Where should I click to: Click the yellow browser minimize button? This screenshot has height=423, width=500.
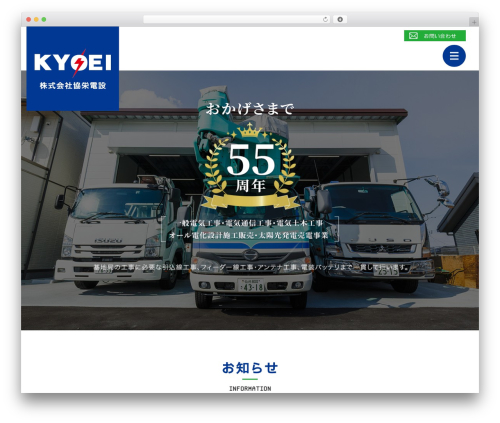pyautogui.click(x=36, y=20)
